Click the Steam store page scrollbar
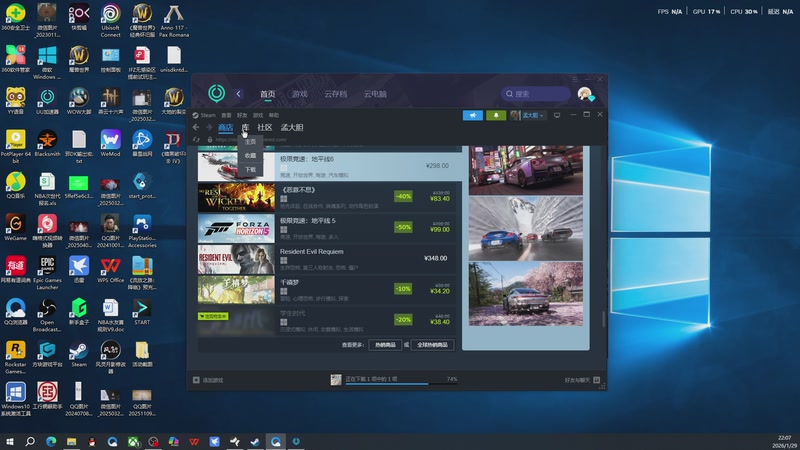The image size is (800, 450). (604, 319)
